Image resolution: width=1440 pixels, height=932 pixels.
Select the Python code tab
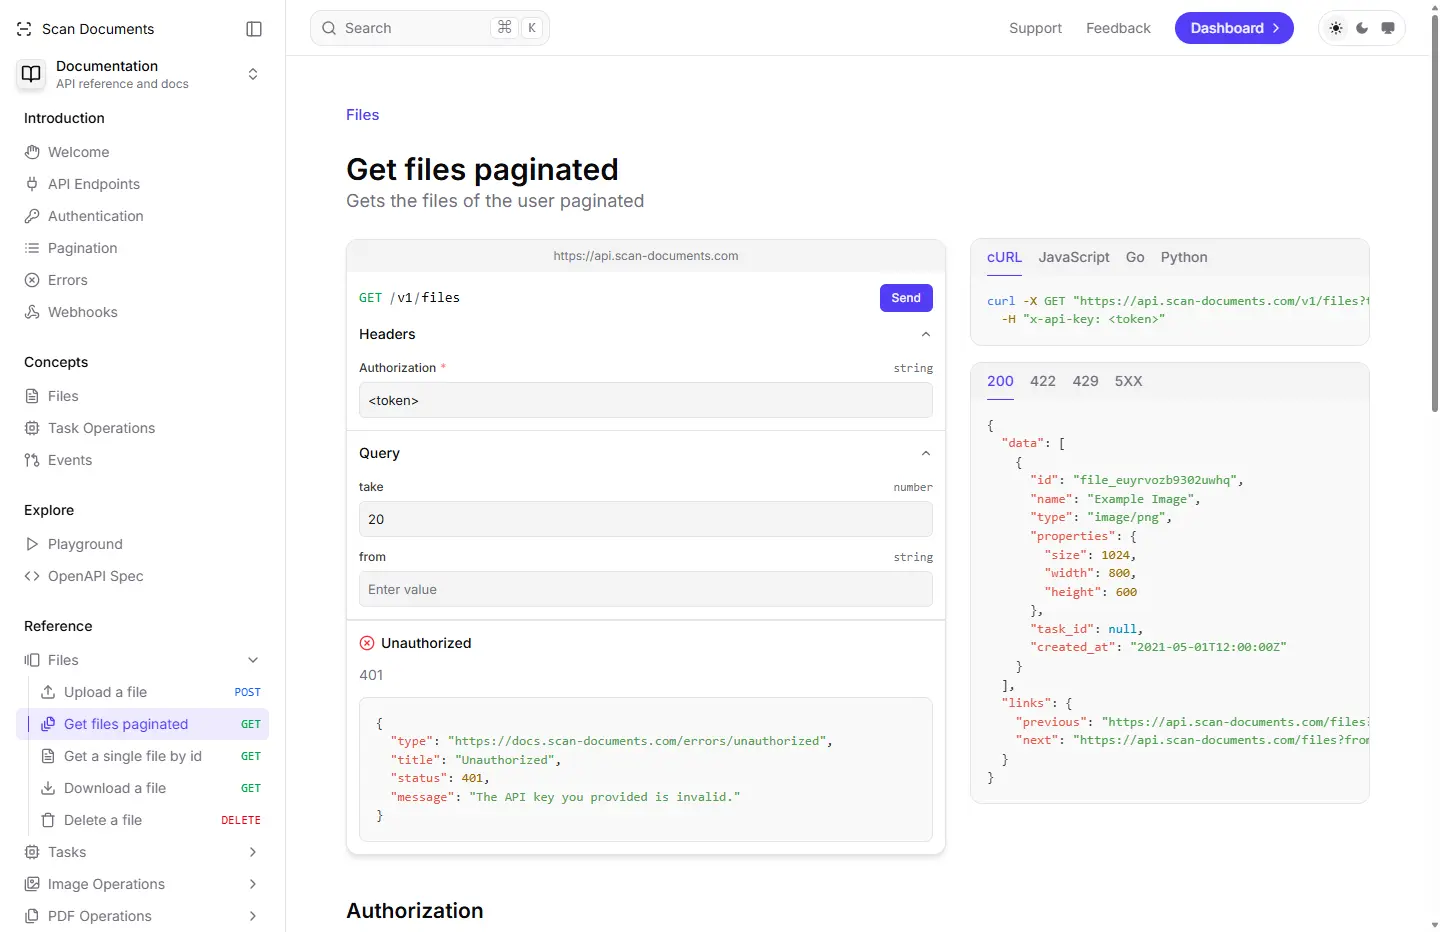1184,257
